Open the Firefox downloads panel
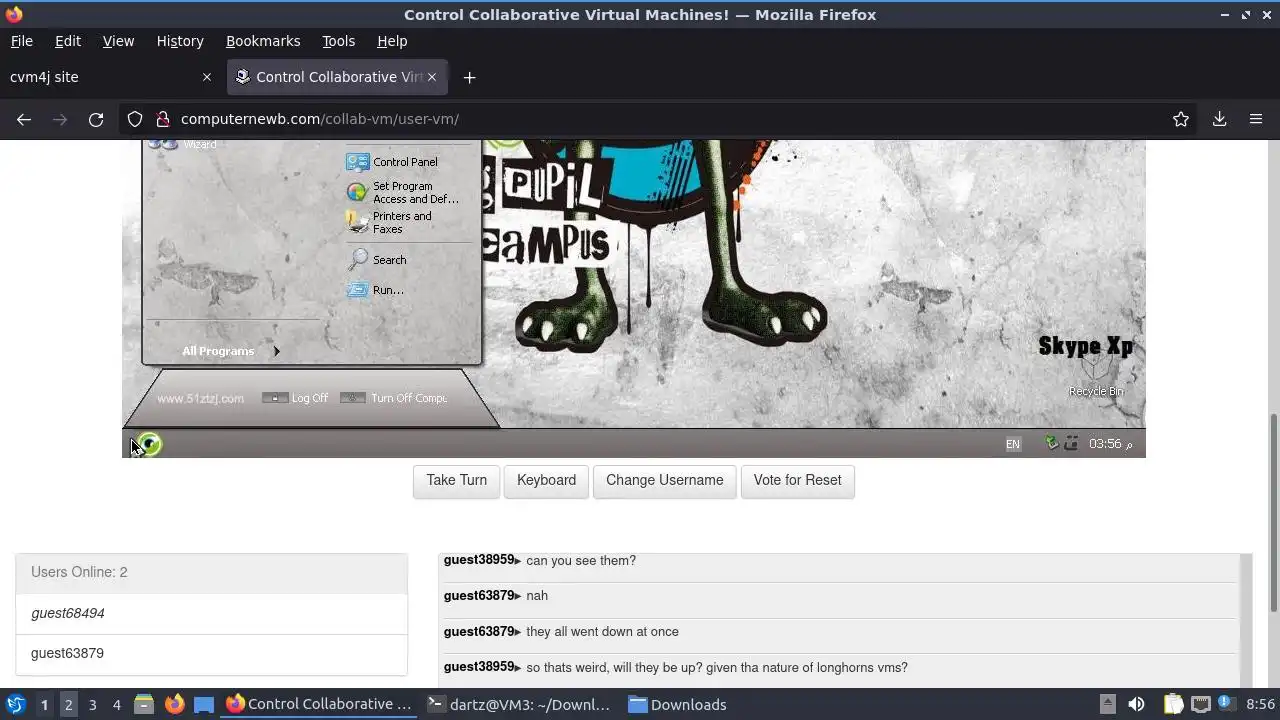The width and height of the screenshot is (1280, 720). [1219, 119]
